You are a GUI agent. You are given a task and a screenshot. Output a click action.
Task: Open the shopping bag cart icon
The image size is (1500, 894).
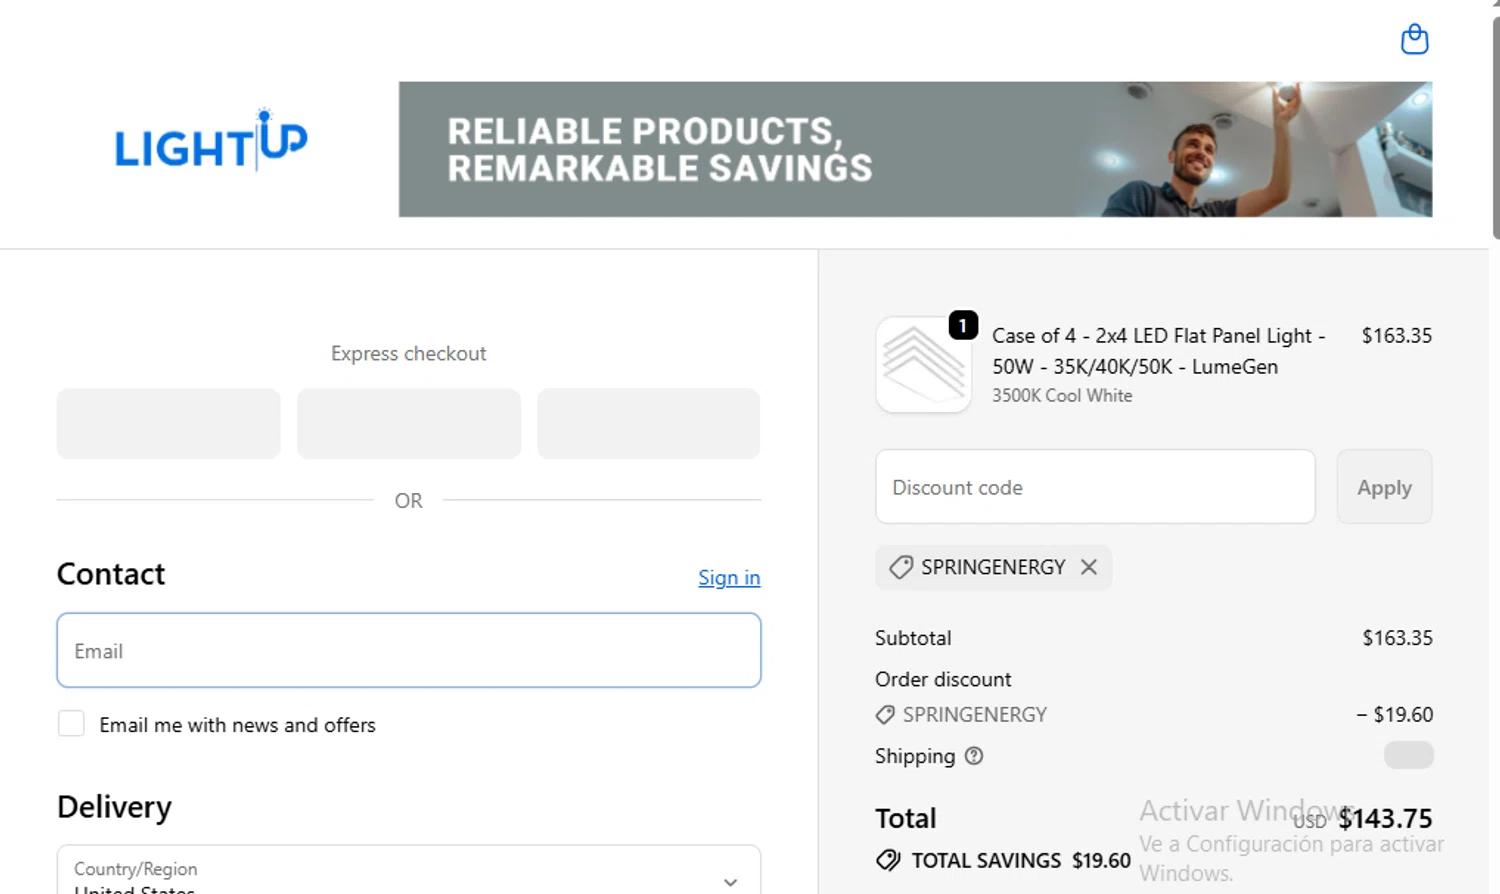click(x=1414, y=39)
